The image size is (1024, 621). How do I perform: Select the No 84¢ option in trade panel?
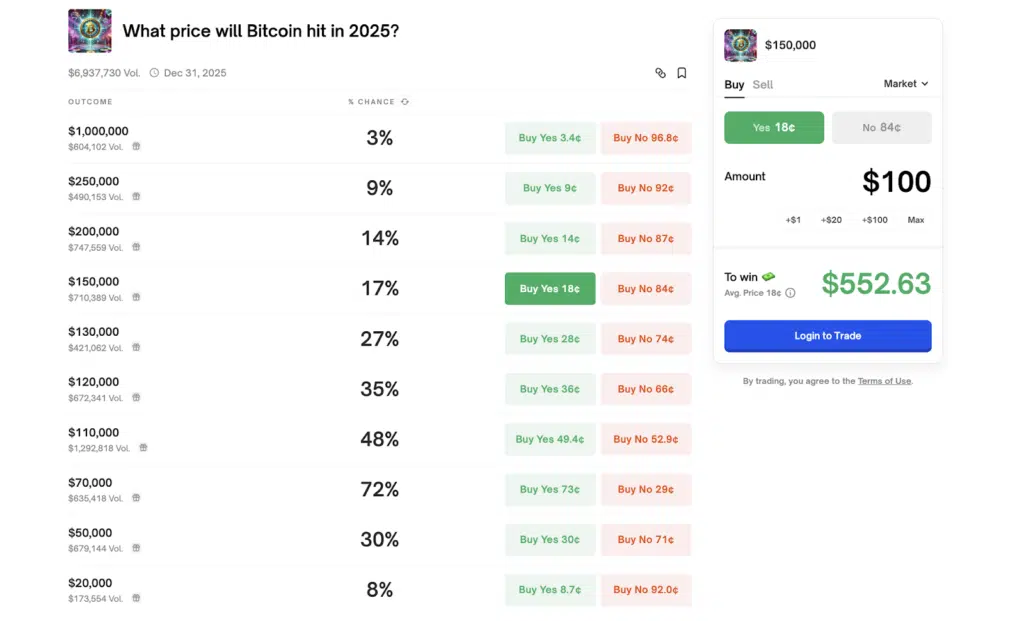pos(881,128)
